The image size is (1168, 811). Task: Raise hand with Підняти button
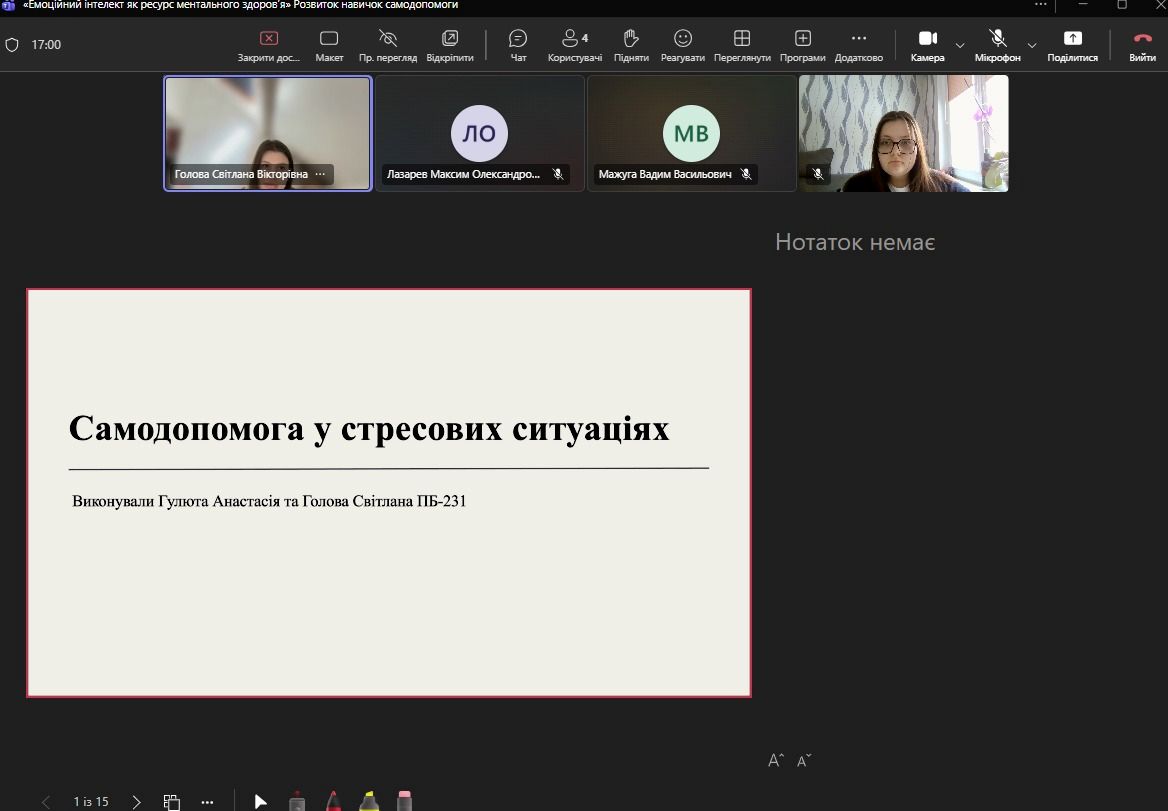[631, 45]
